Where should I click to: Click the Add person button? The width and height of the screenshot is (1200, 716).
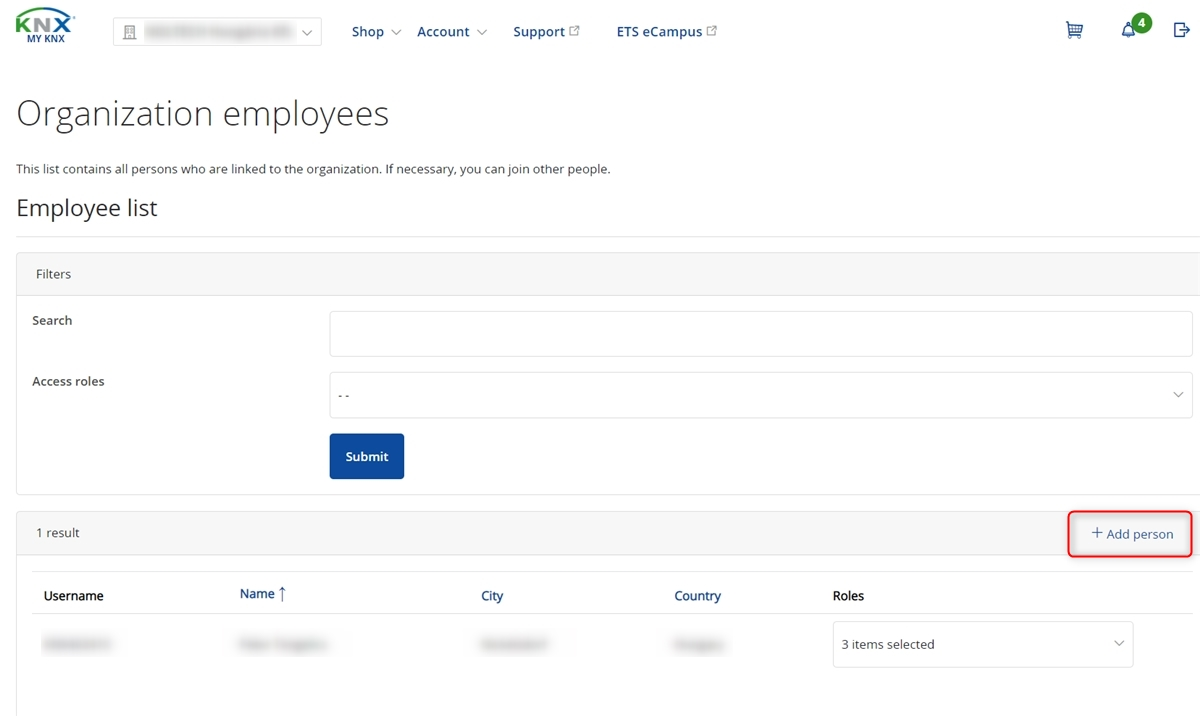point(1131,534)
